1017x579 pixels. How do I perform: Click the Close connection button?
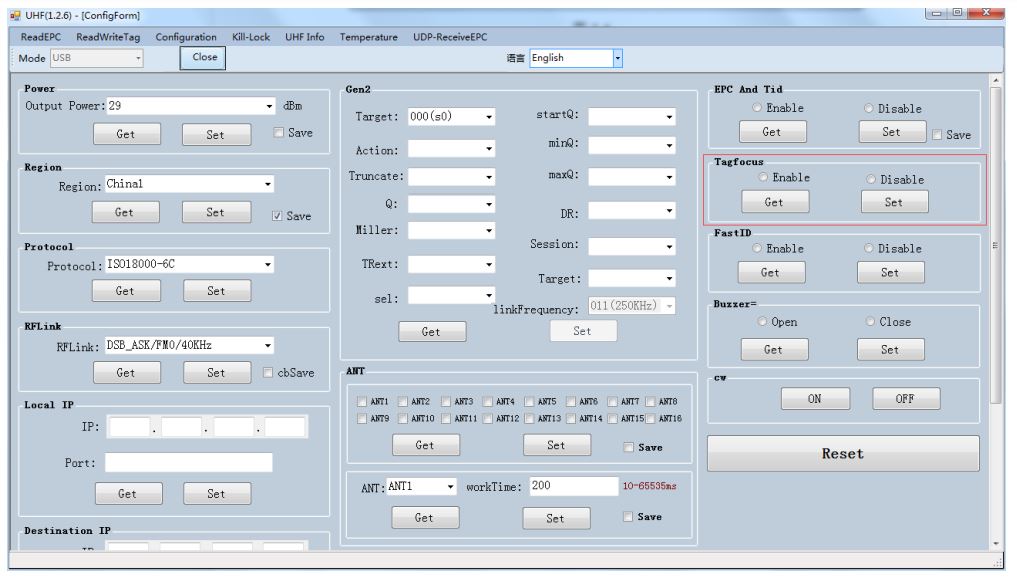[x=204, y=58]
